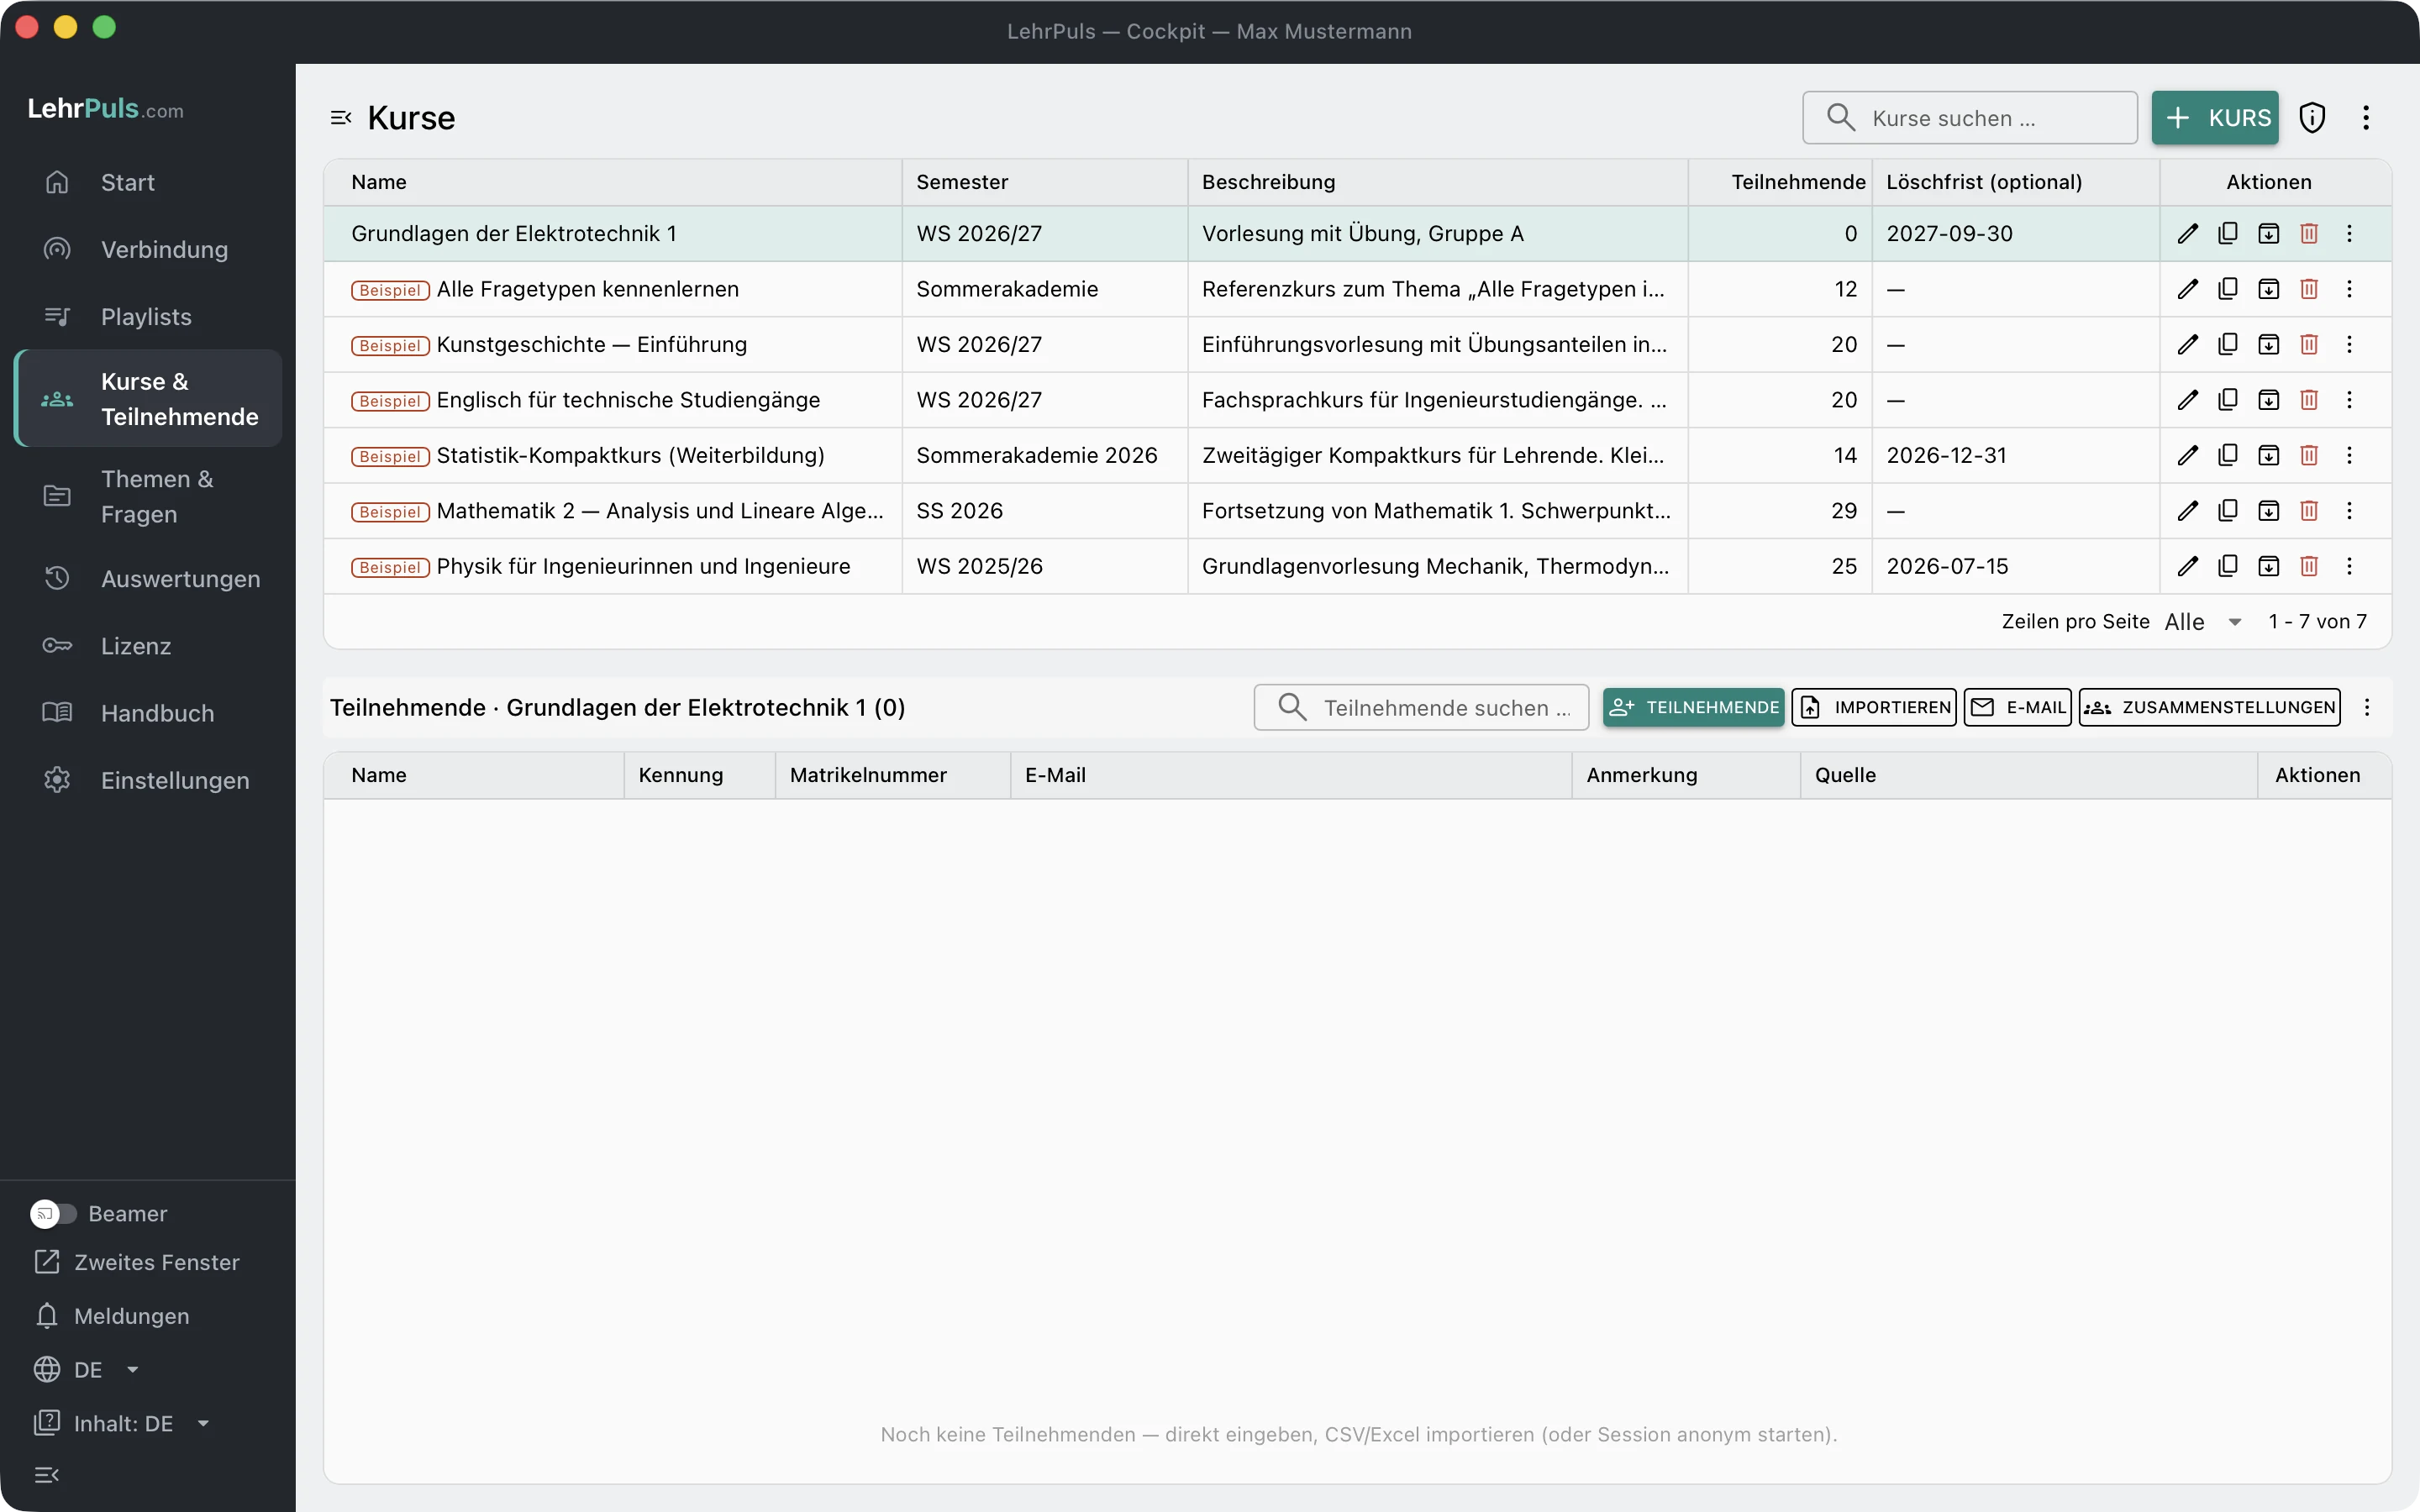The height and width of the screenshot is (1512, 2420).
Task: Edit the Grundlagen der Elektrotechnik 1 course
Action: [x=2187, y=234]
